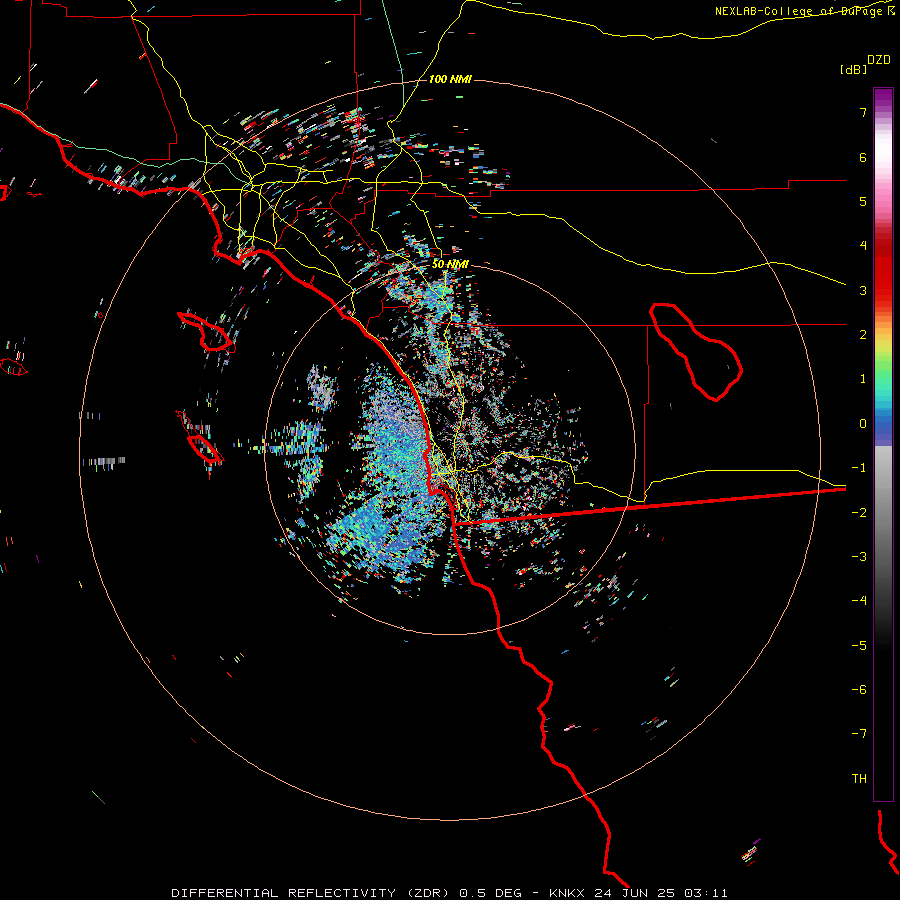Click the DIFFERENTIAL REFLECTIVITY (ZDR) caption text
900x900 pixels.
coord(310,893)
